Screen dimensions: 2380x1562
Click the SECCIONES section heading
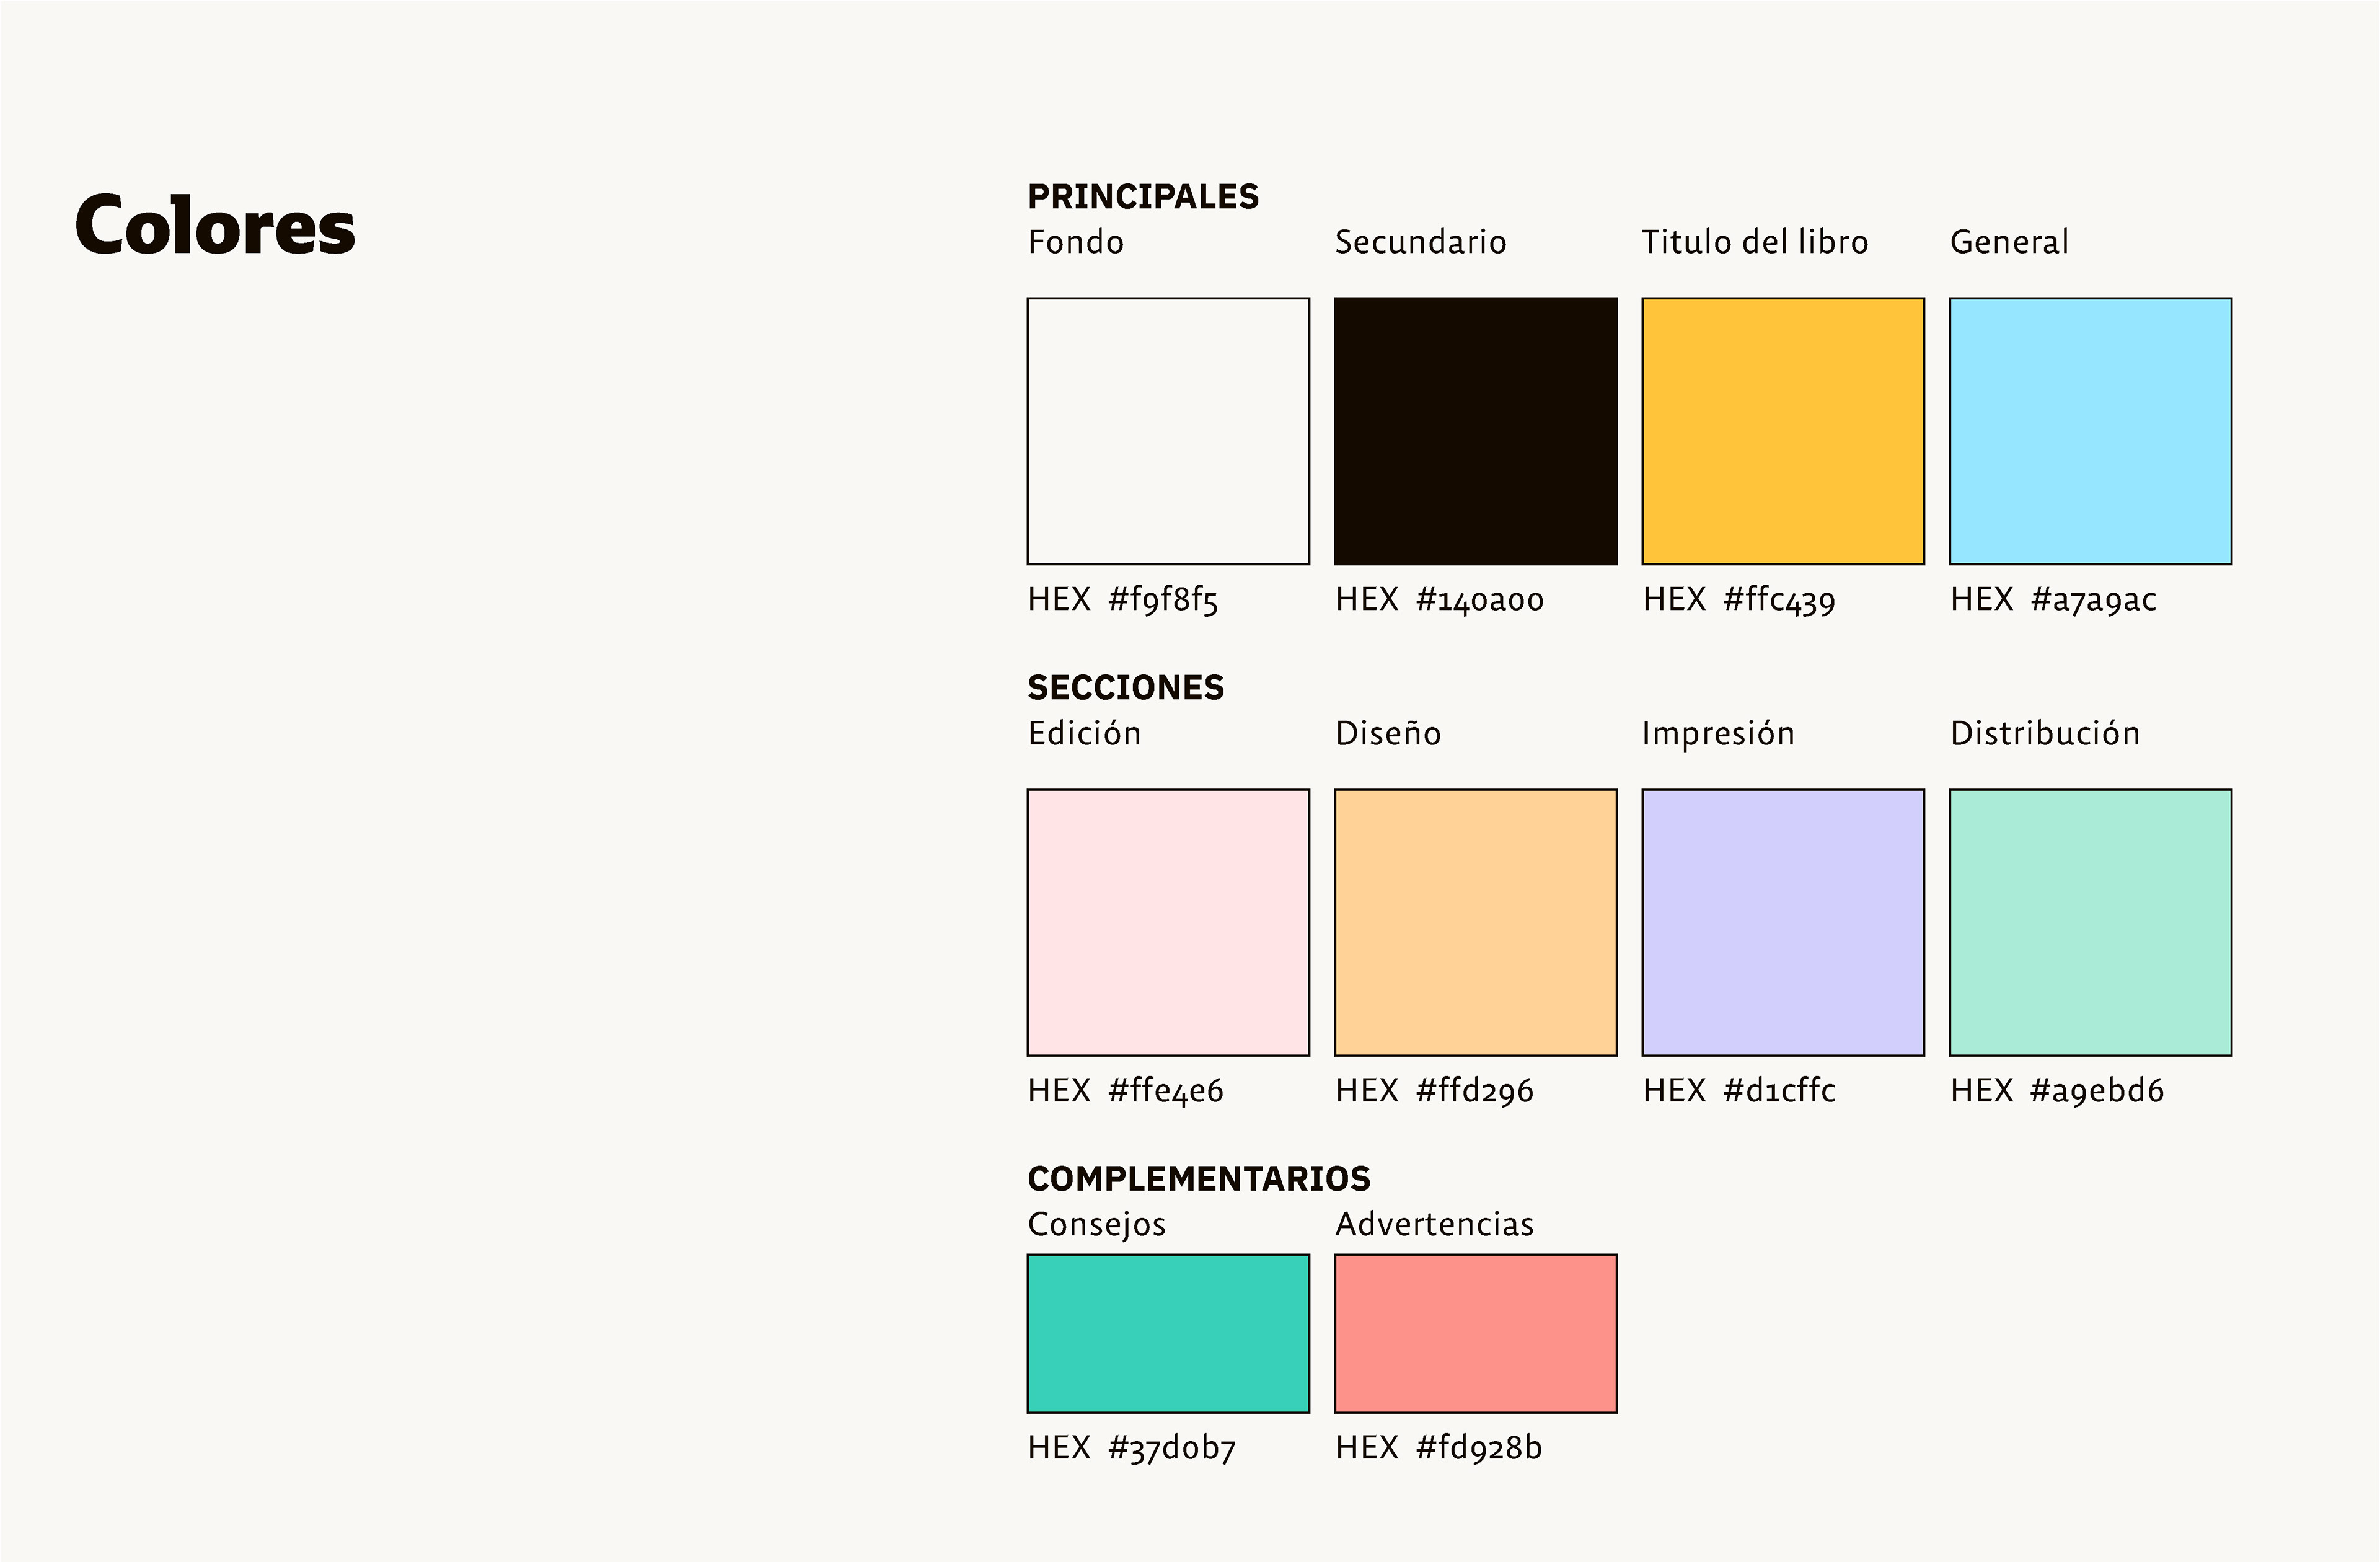pos(1125,688)
